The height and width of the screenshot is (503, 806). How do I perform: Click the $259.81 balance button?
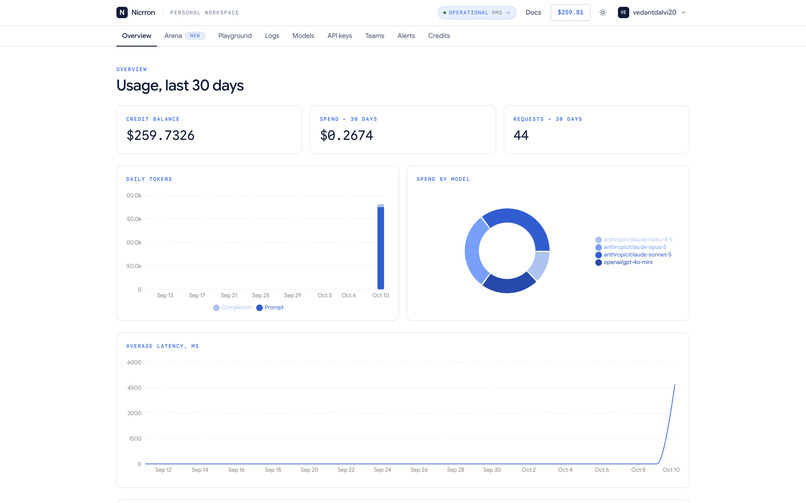pos(570,12)
